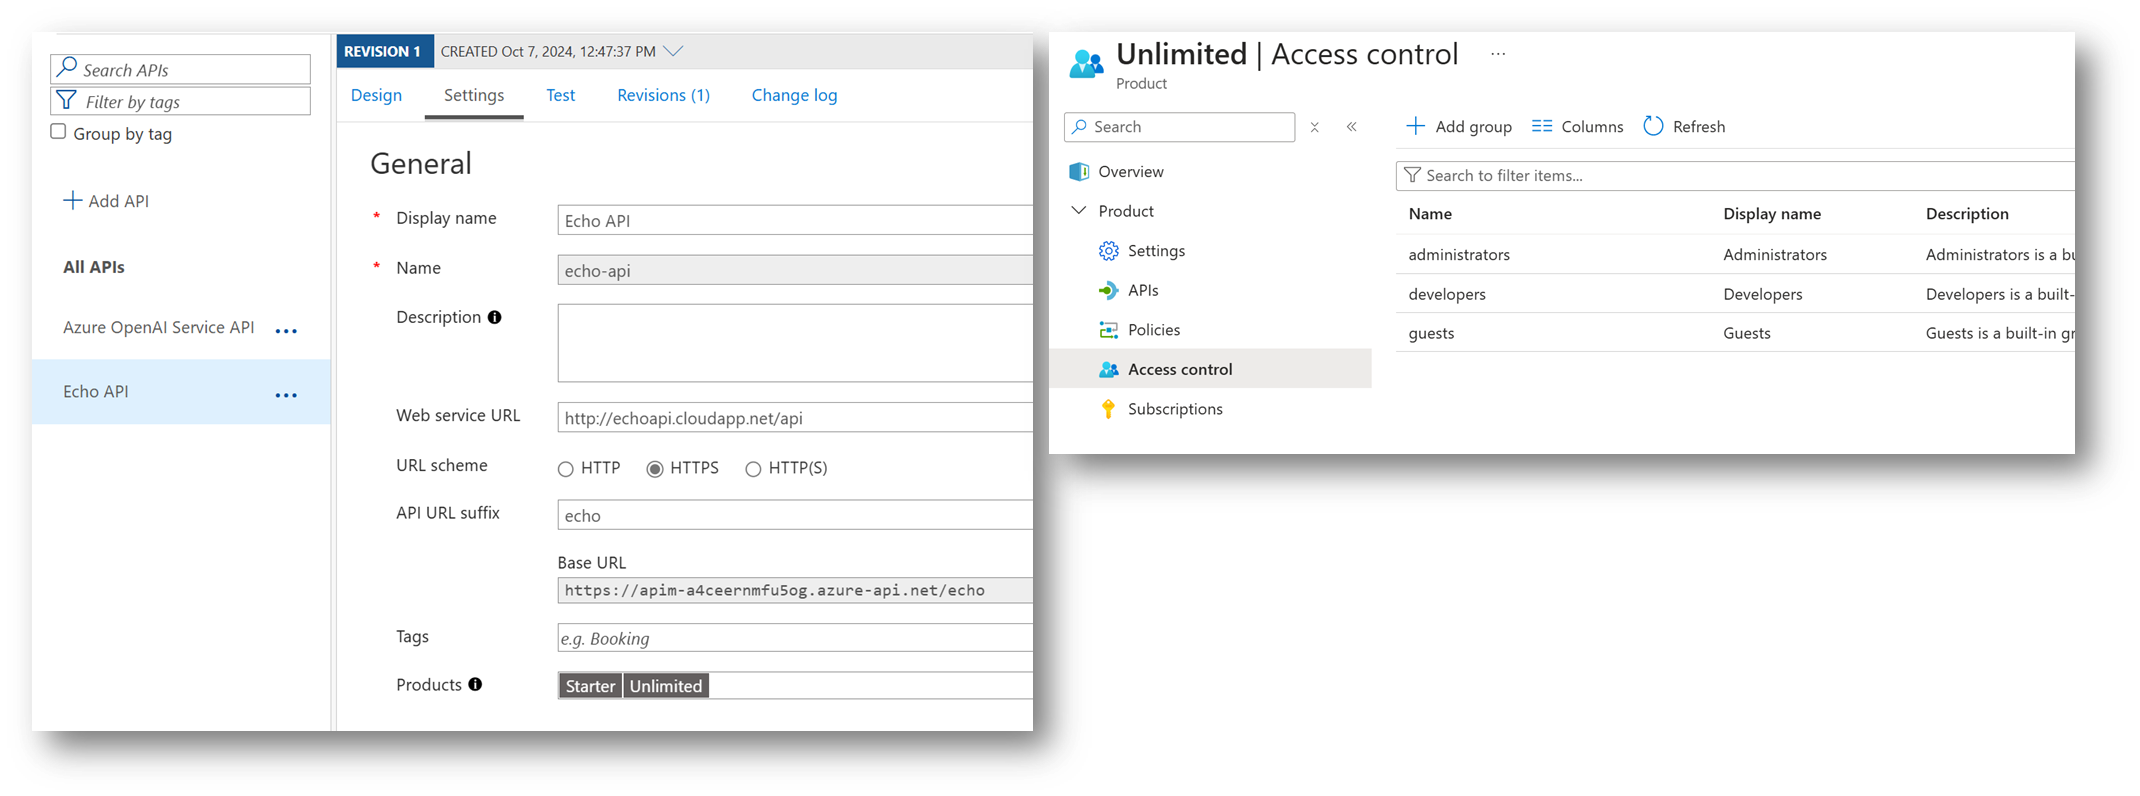Open Policies in the product sidebar

[x=1154, y=330]
